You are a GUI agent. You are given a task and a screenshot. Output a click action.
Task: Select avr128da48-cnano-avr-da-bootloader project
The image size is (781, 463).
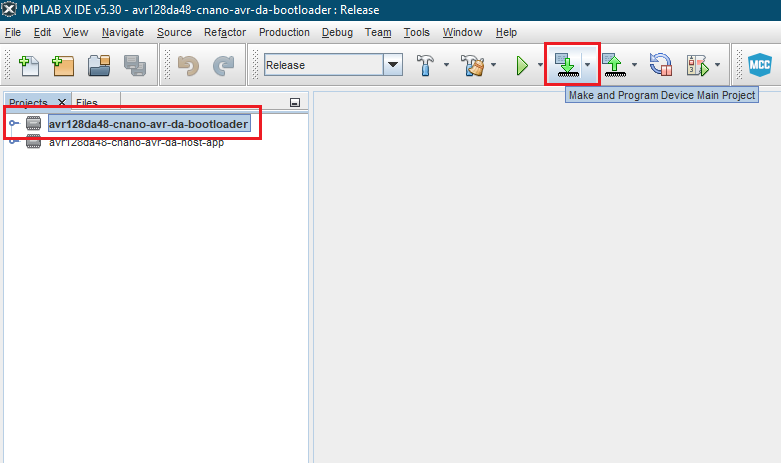(x=148, y=123)
